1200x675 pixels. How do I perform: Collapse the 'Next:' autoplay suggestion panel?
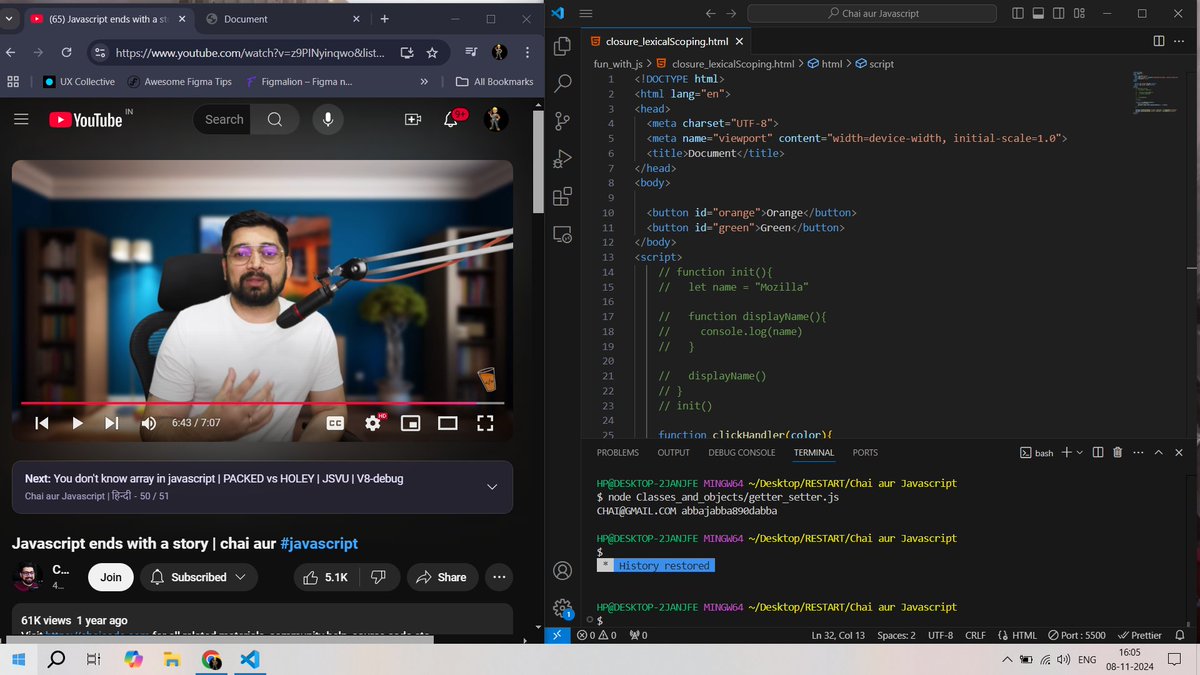tap(492, 486)
